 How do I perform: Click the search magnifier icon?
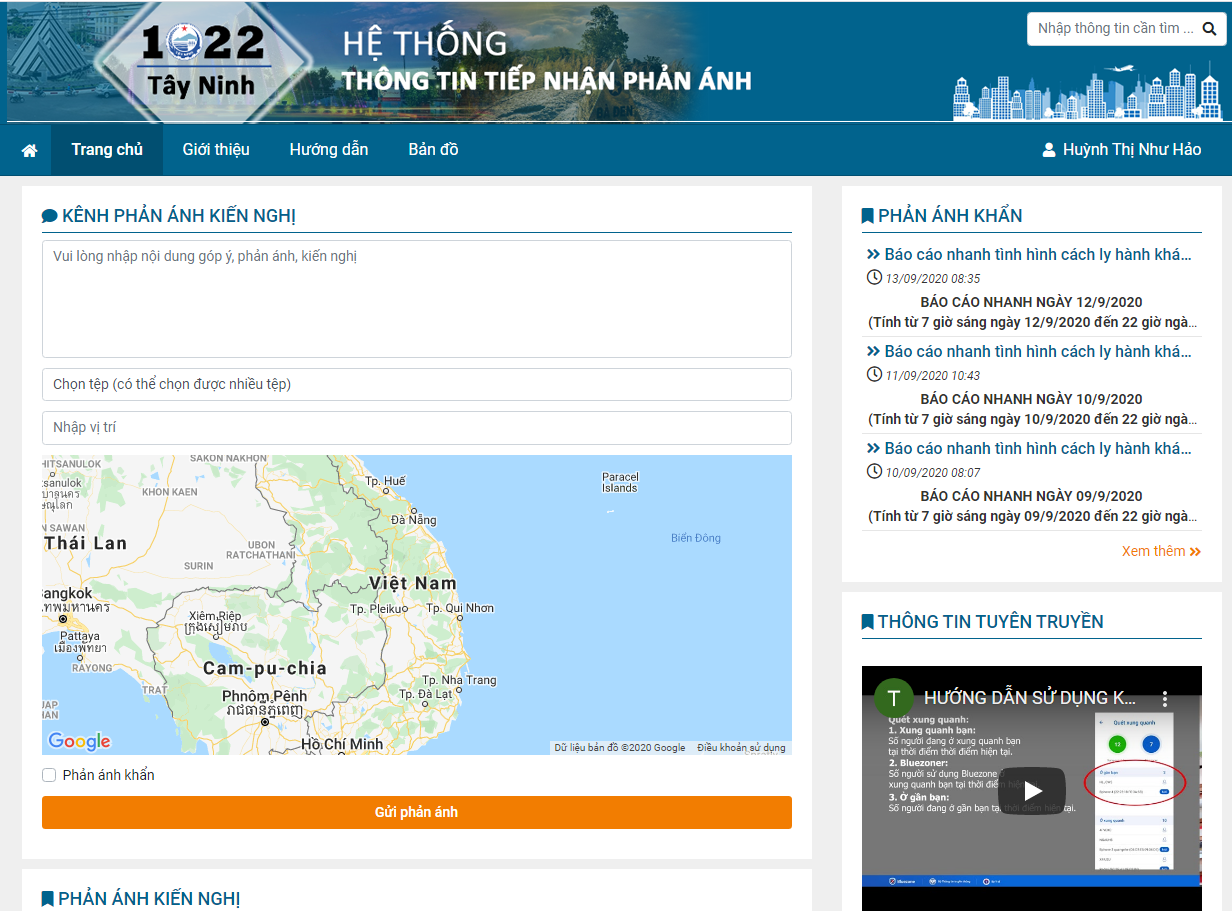coord(1210,29)
